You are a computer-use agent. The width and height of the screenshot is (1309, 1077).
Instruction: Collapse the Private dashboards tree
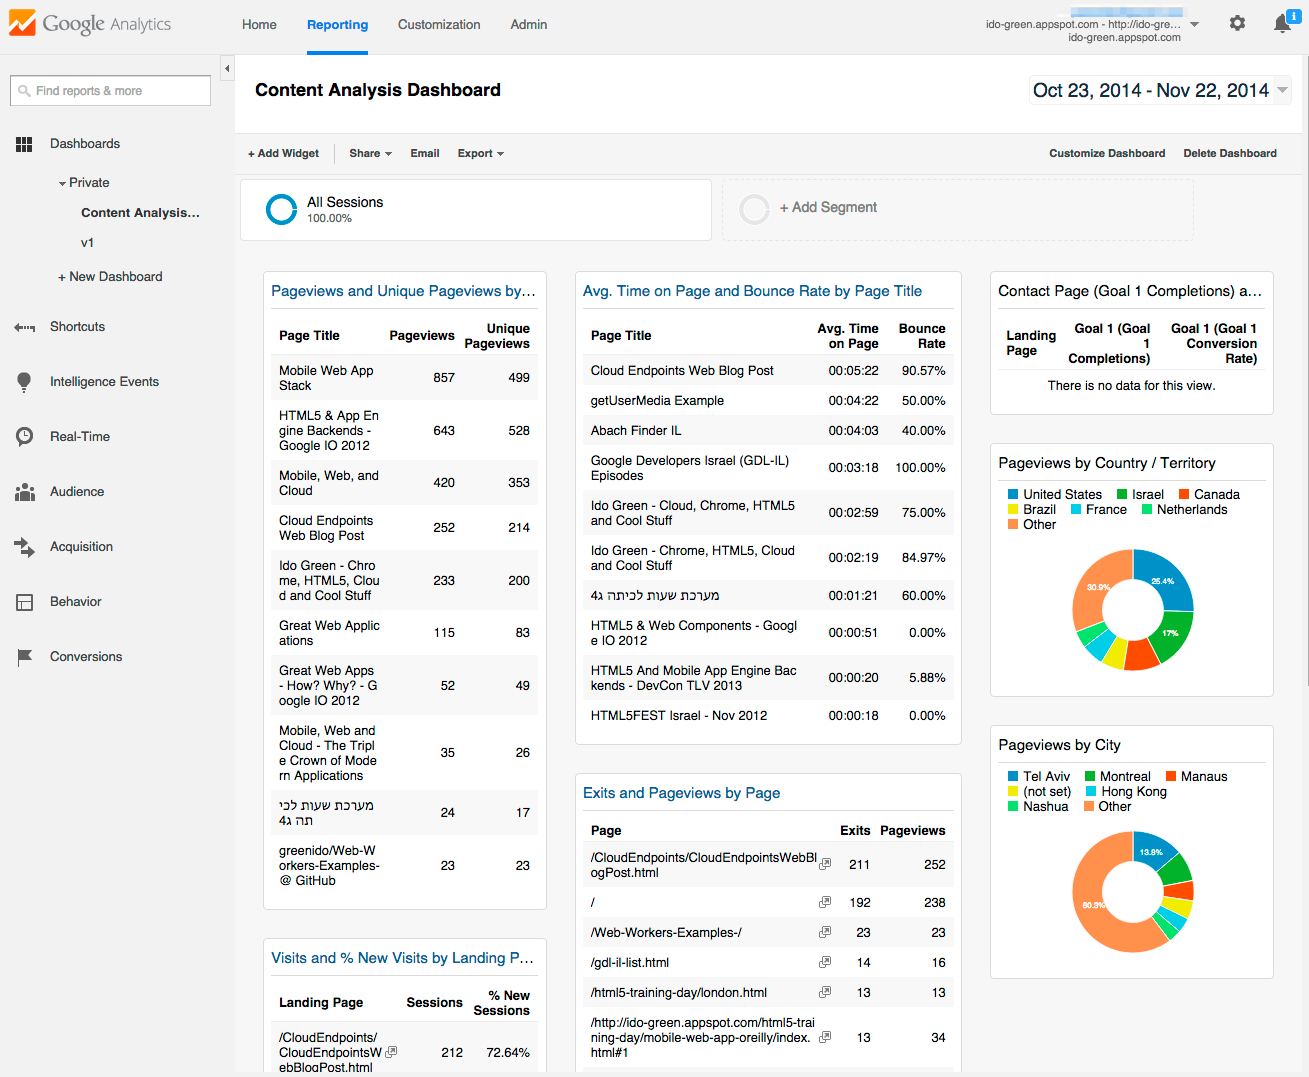(x=62, y=183)
